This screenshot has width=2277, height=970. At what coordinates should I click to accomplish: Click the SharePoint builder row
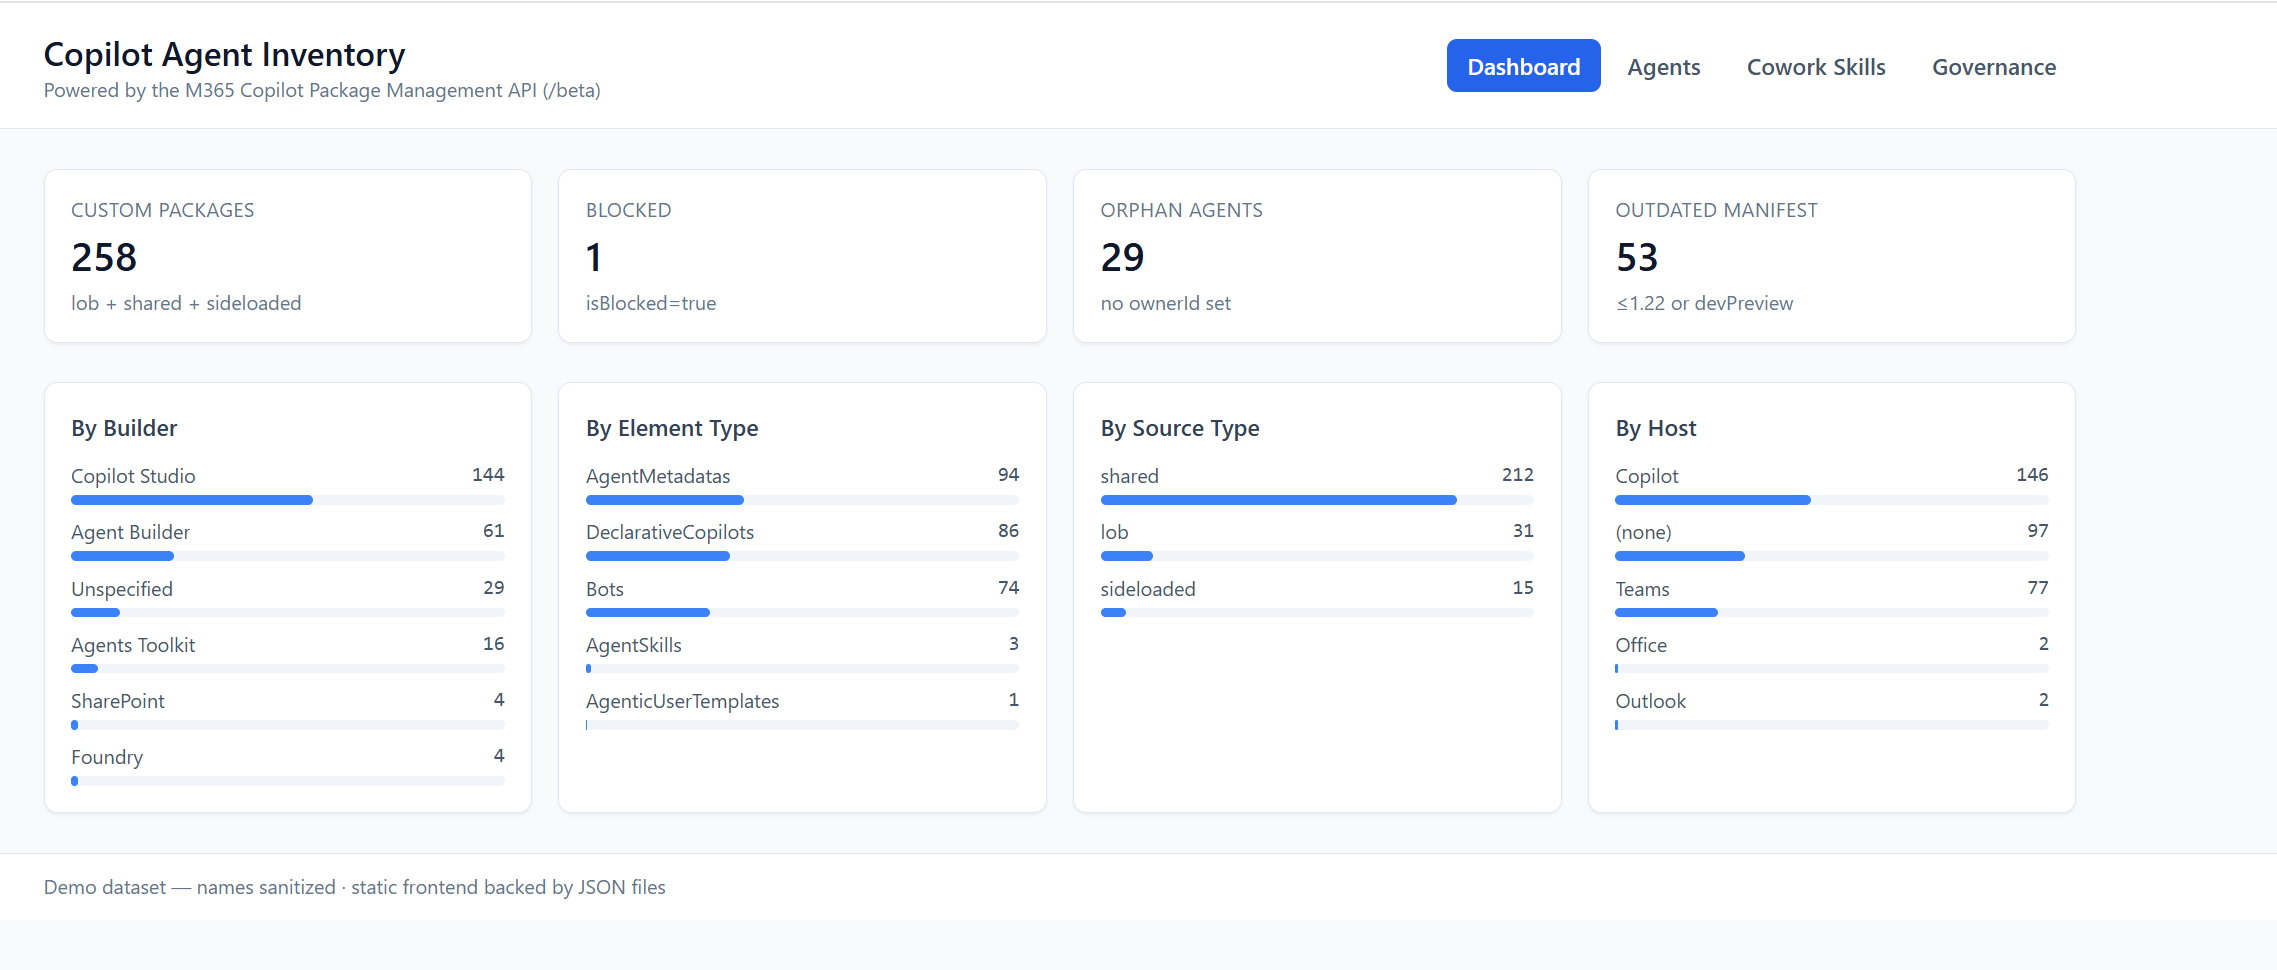coord(288,710)
